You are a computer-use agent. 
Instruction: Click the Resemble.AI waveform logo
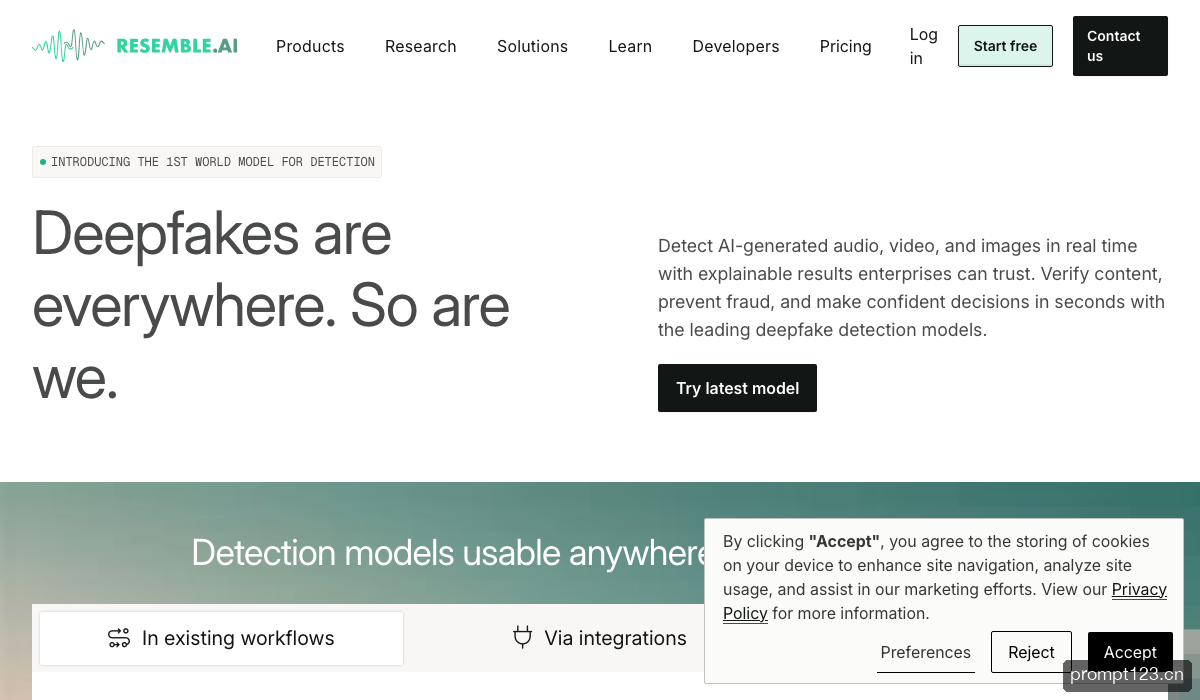135,45
